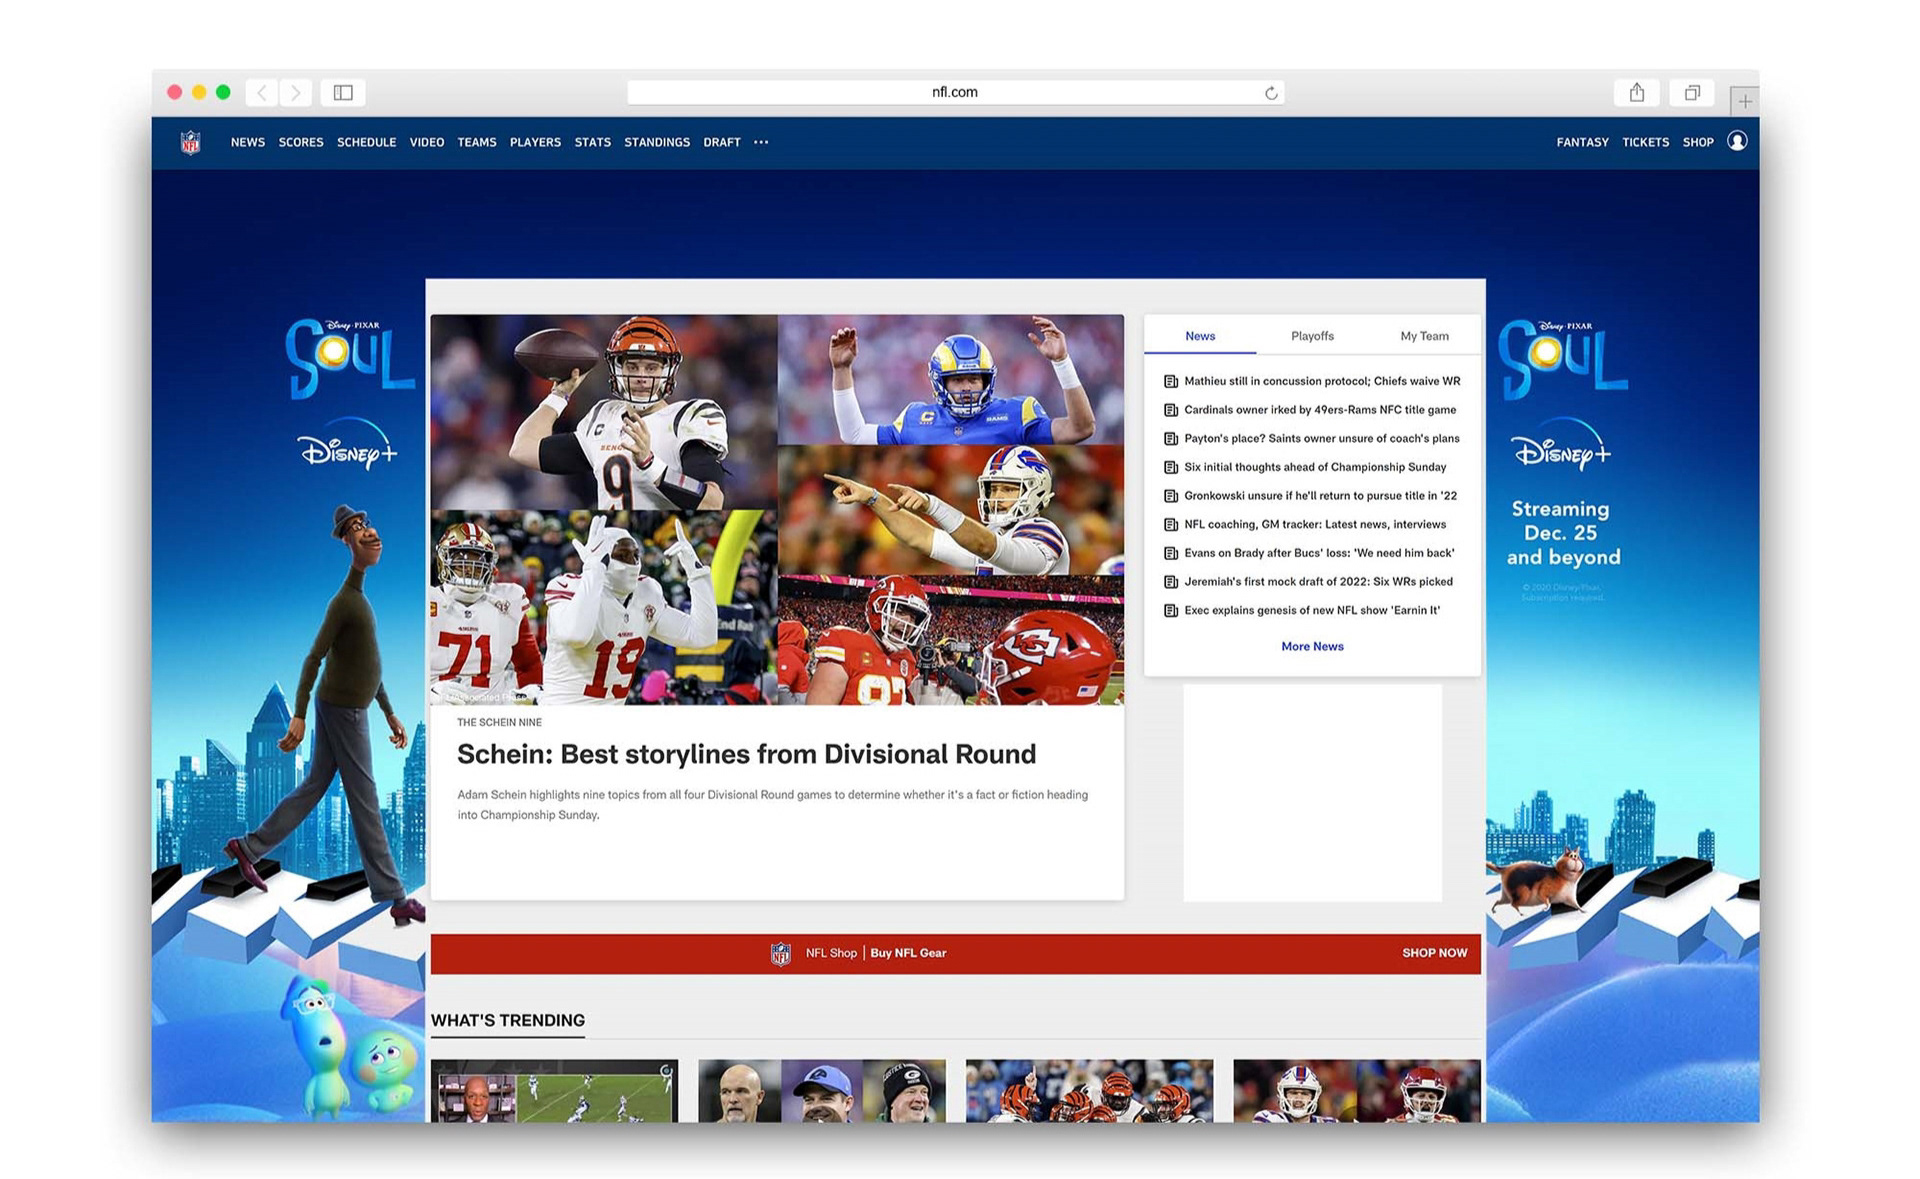
Task: Open Evans on Brady after Bucs' loss story
Action: point(1319,553)
